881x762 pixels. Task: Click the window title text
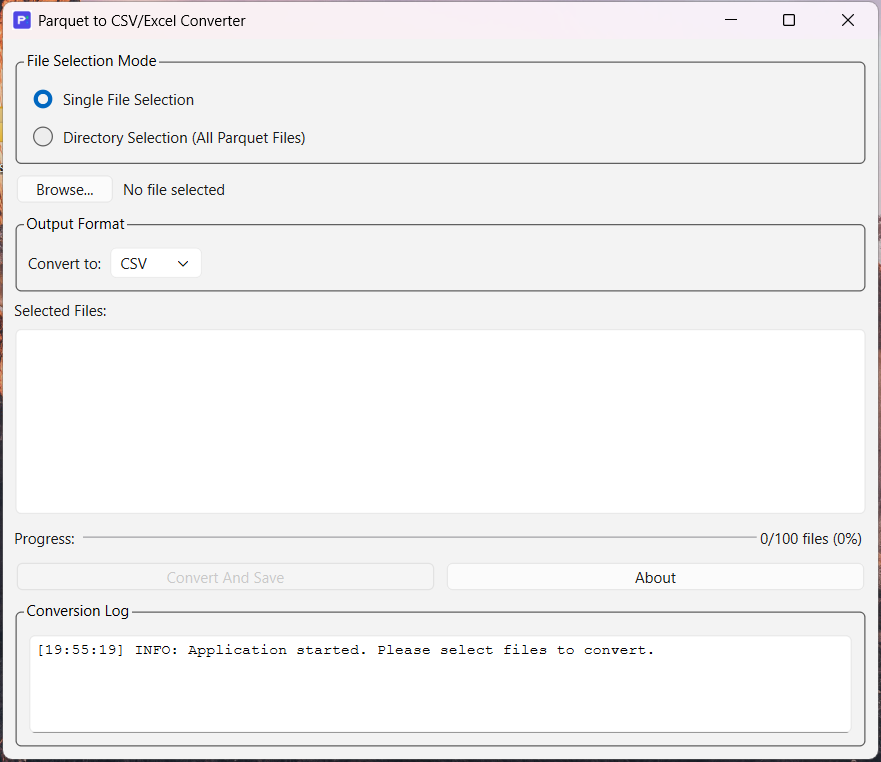[x=141, y=20]
